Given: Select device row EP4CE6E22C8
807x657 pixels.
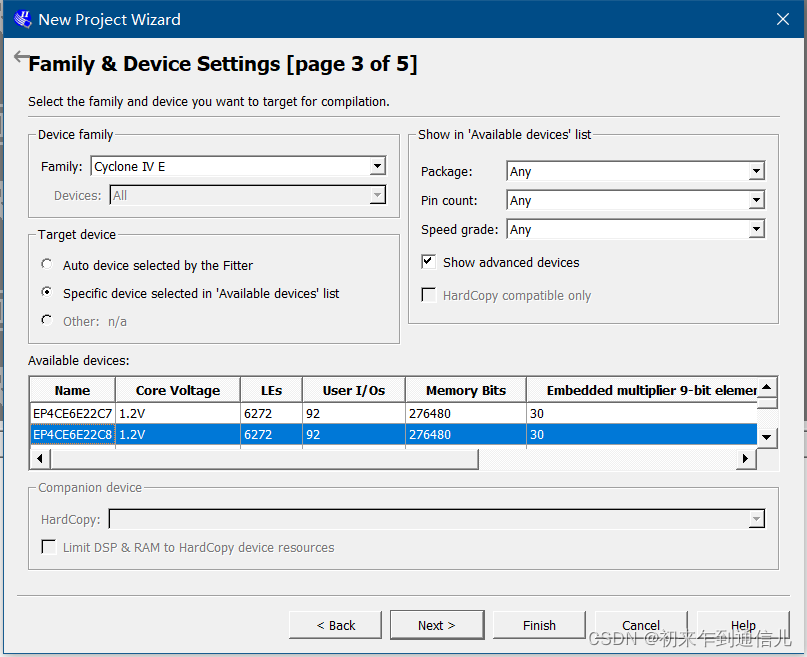Looking at the screenshot, I should tap(394, 435).
